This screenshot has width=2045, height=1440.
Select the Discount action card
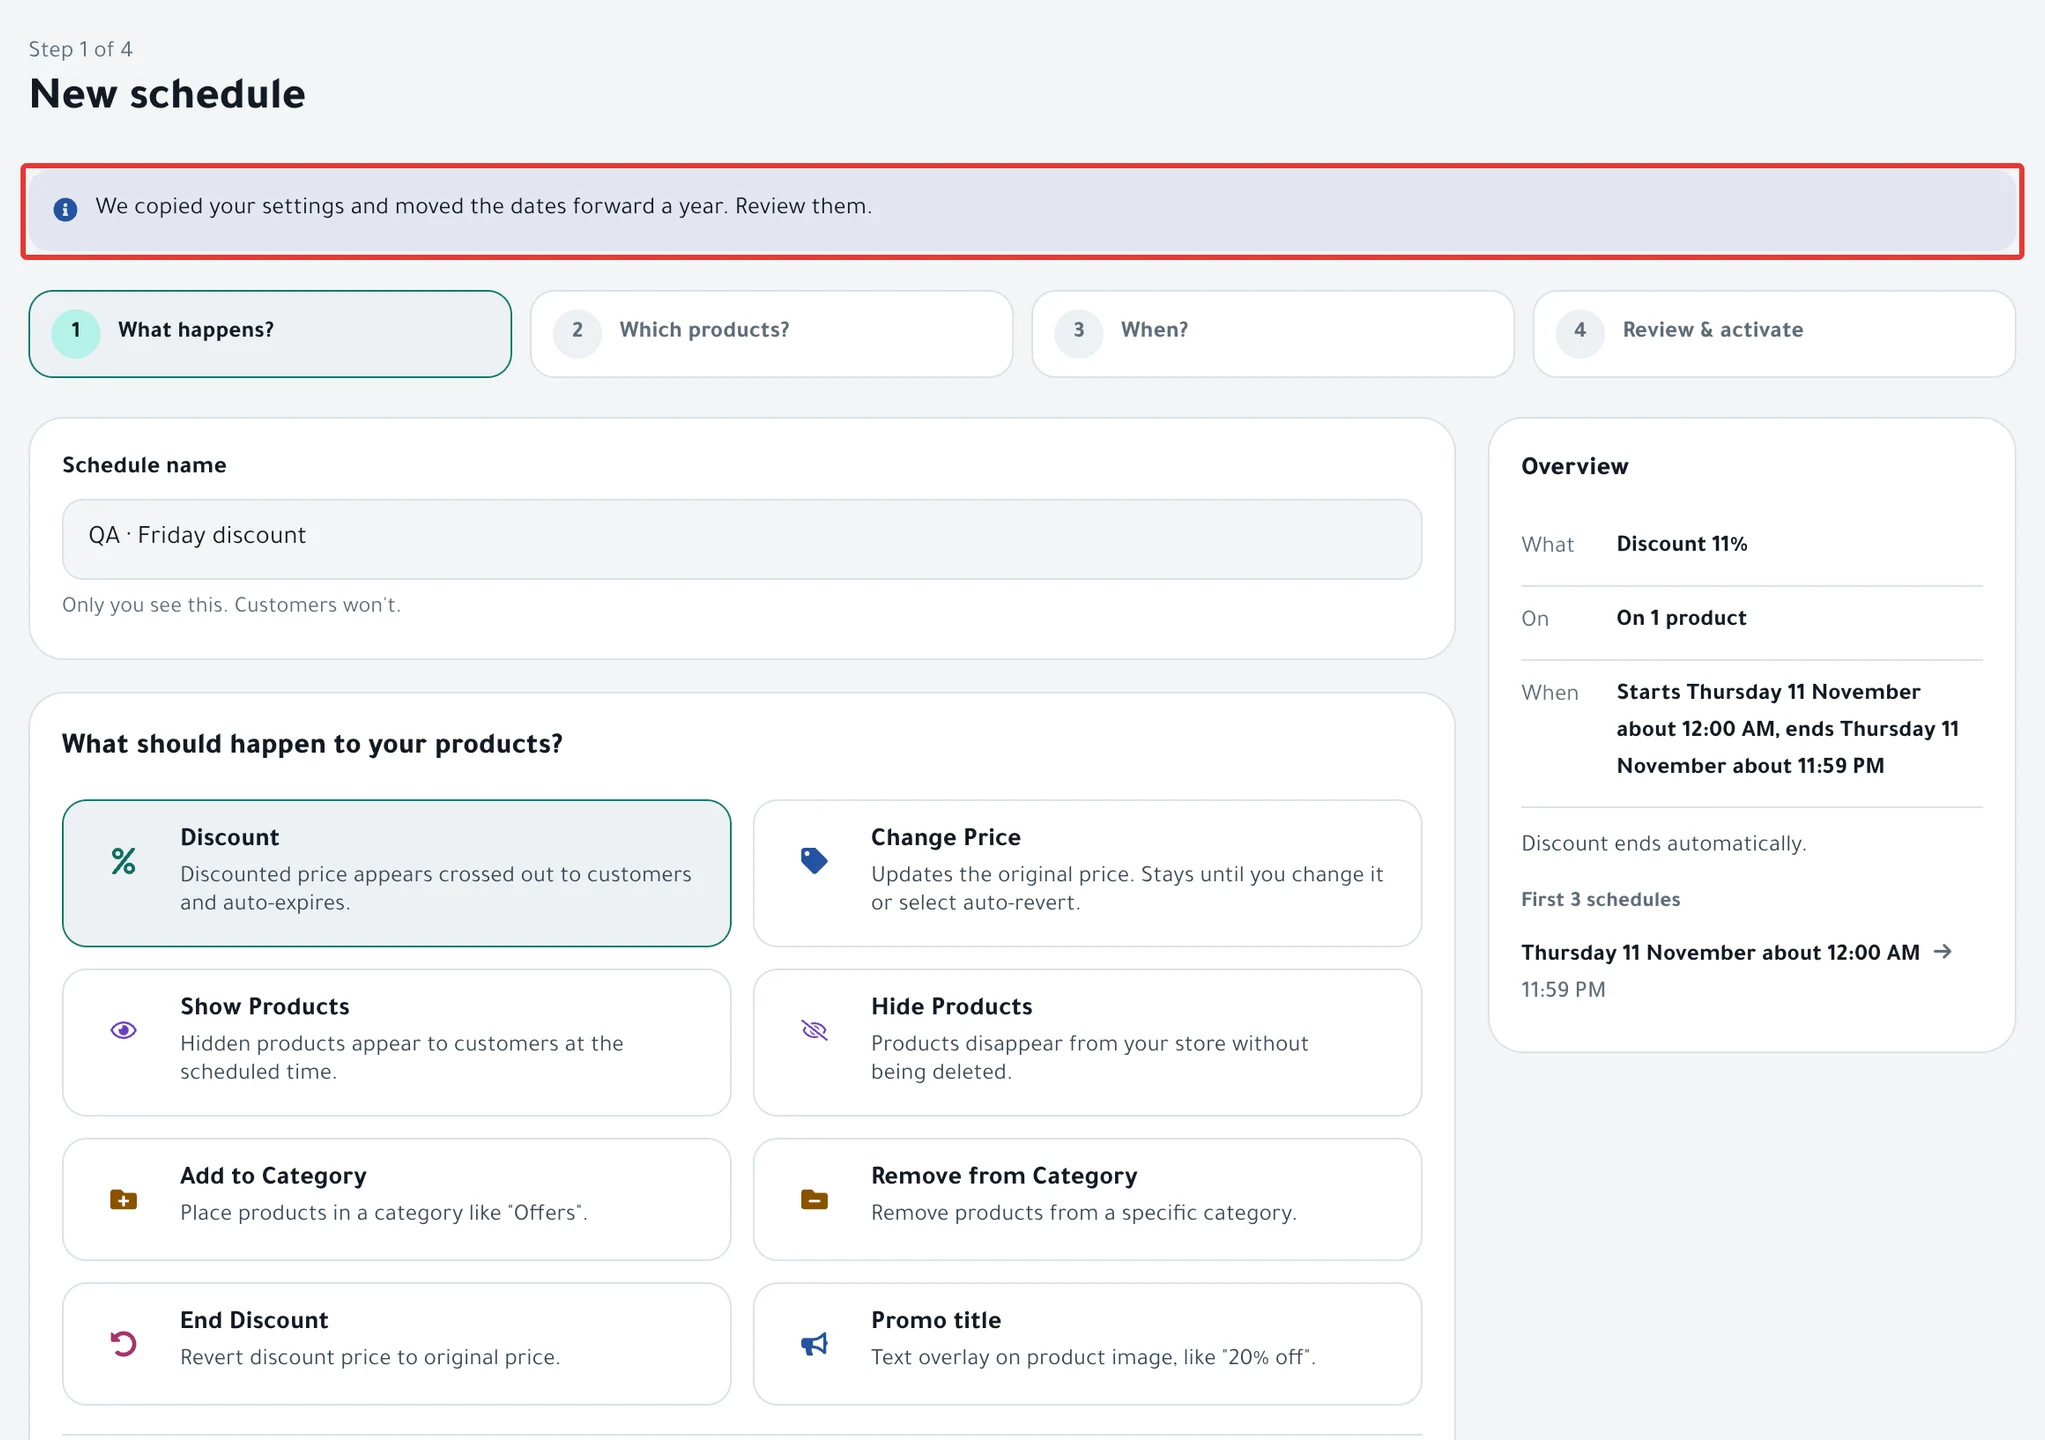pyautogui.click(x=396, y=873)
